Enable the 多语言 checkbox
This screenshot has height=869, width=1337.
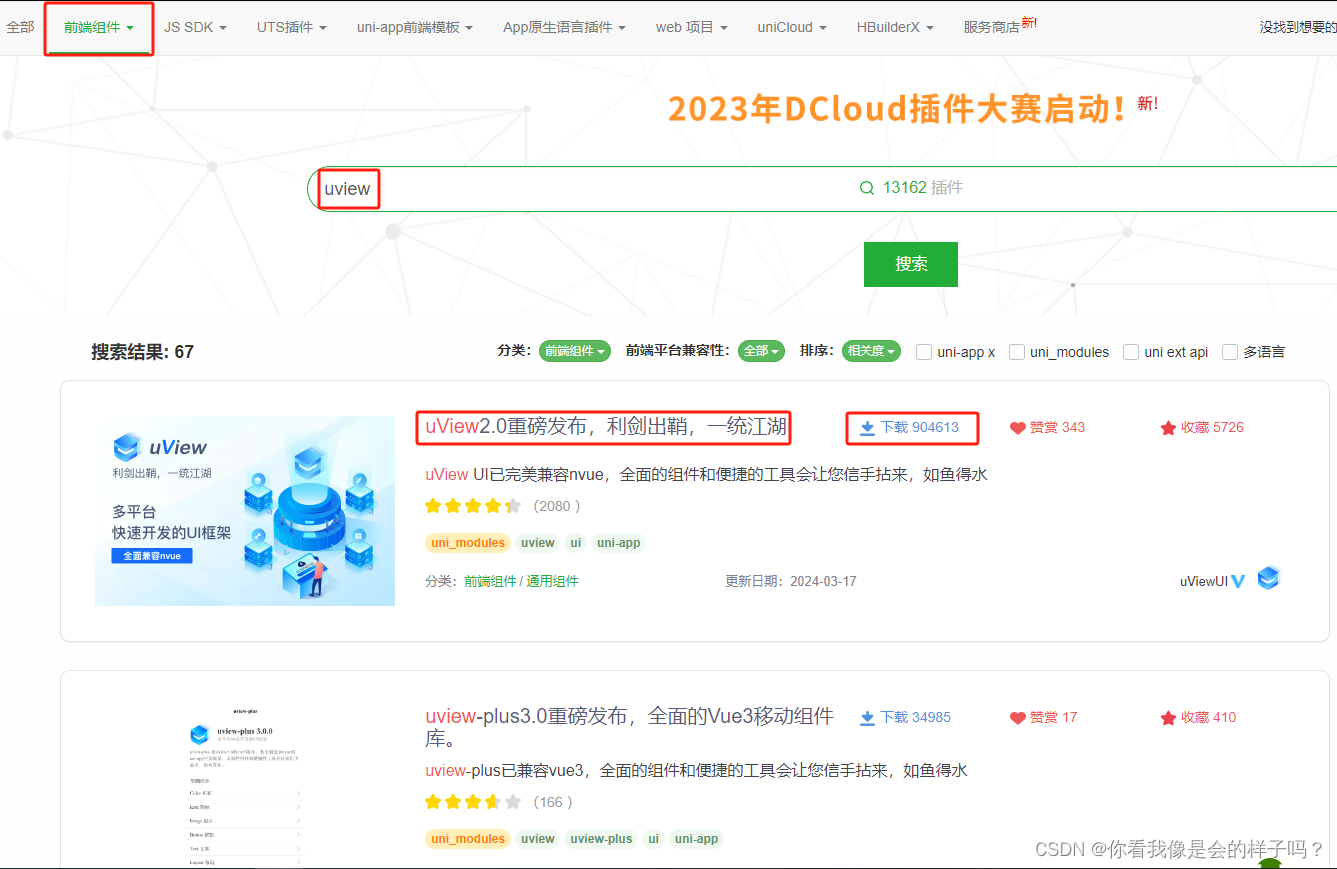(x=1230, y=352)
